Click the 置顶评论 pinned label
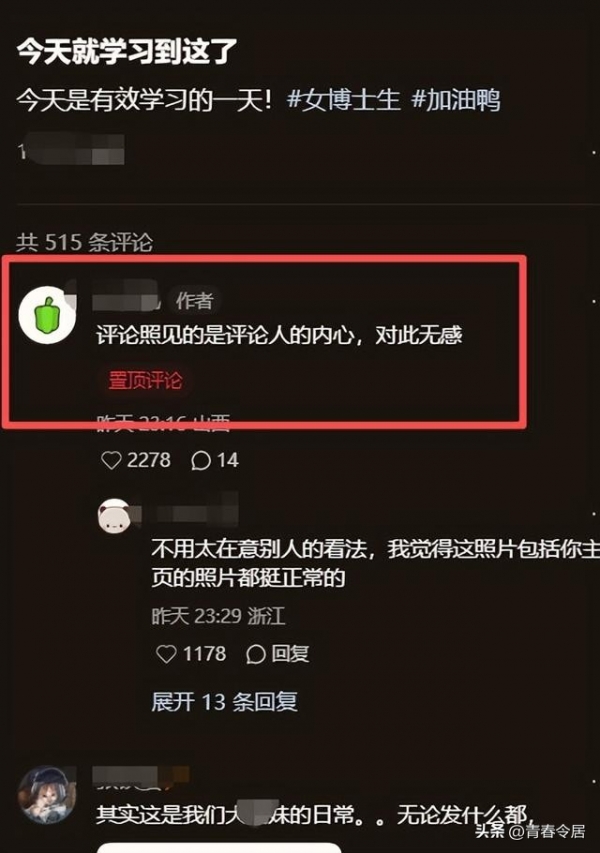600x853 pixels. tap(145, 380)
